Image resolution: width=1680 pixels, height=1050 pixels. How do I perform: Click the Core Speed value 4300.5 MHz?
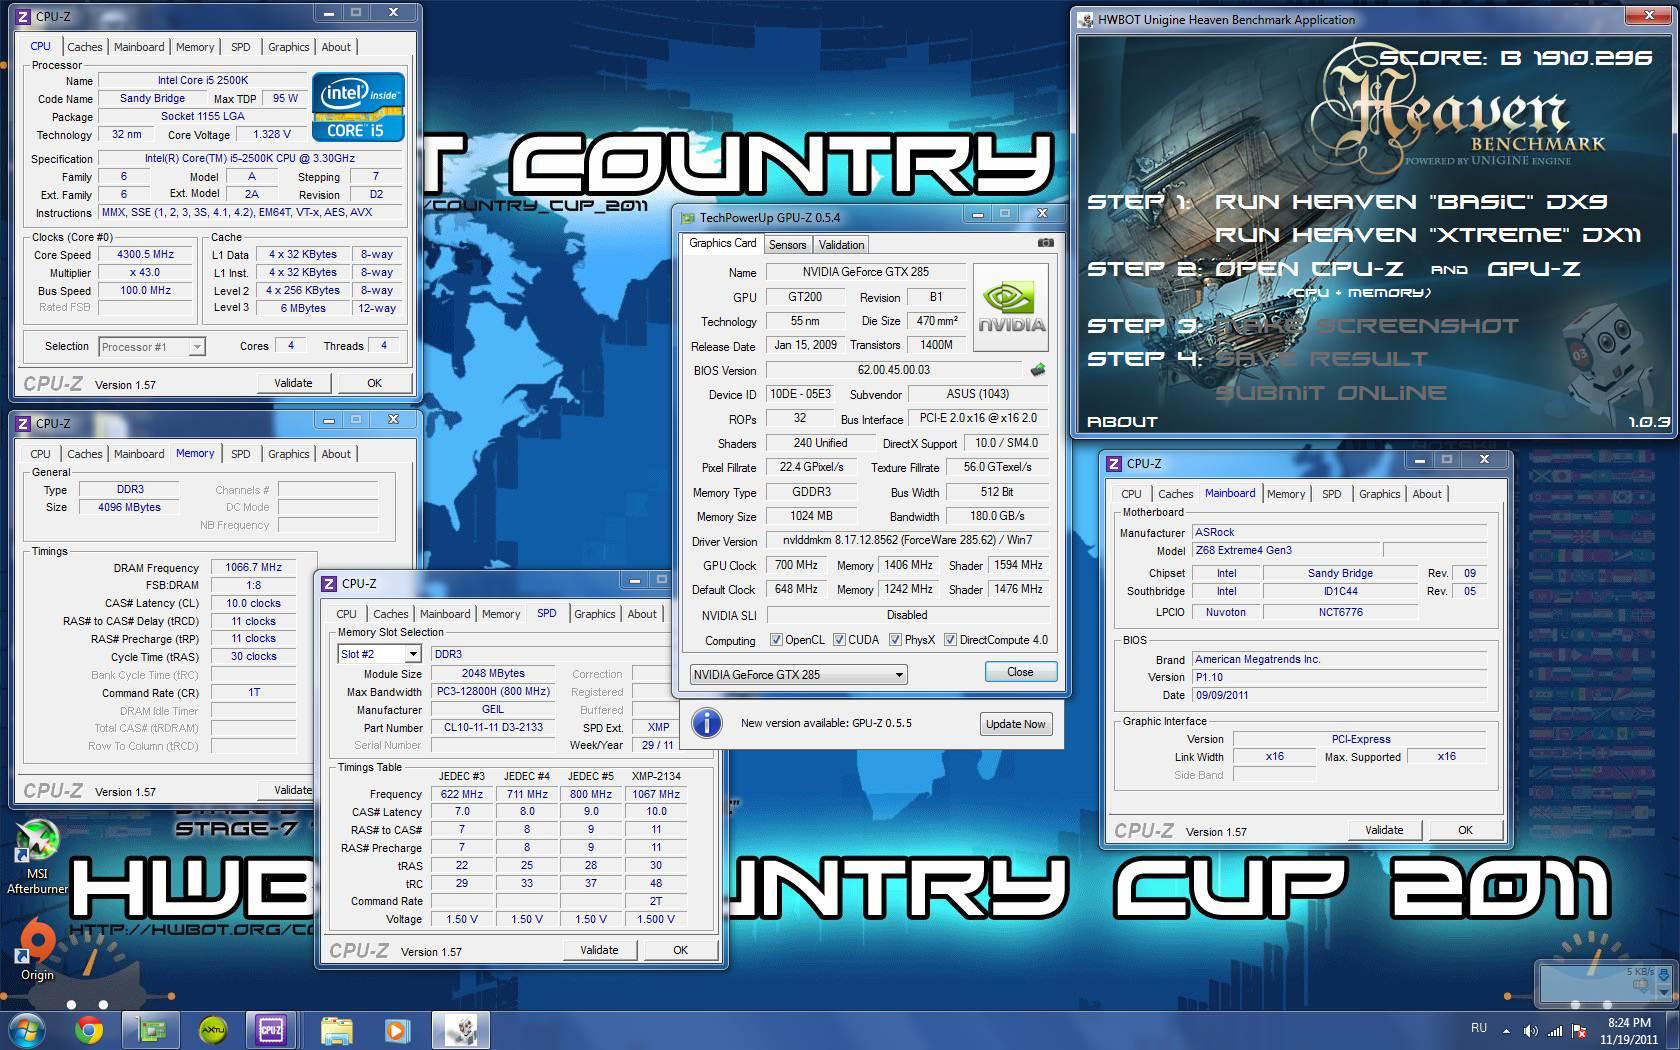146,254
